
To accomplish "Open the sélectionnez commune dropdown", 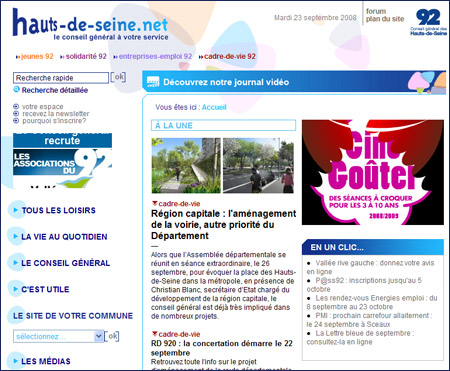I will coord(58,336).
